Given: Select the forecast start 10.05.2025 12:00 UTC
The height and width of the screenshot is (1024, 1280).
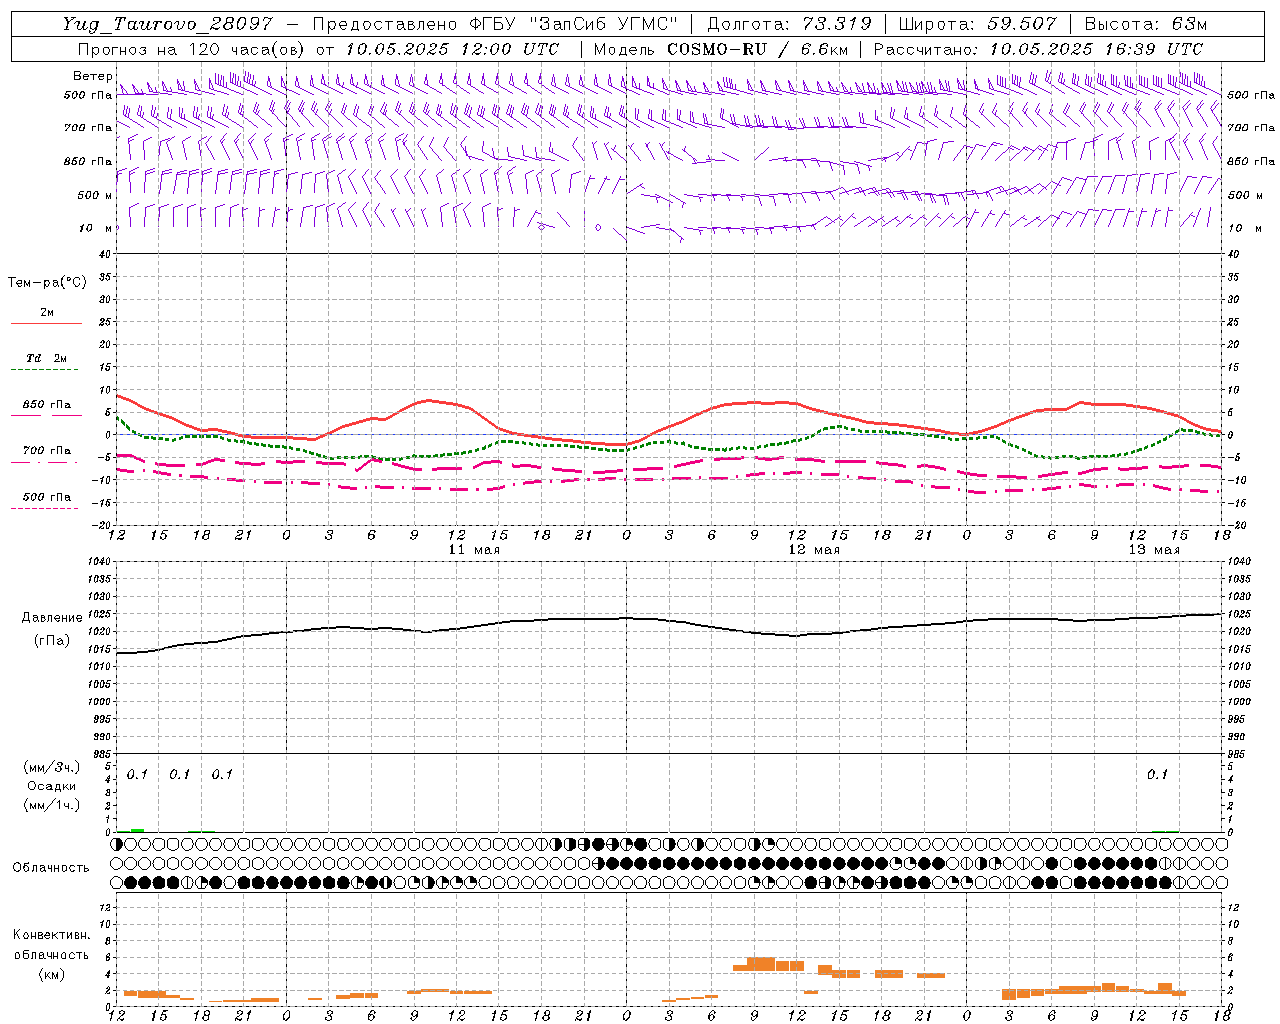Looking at the screenshot, I should pos(452,49).
